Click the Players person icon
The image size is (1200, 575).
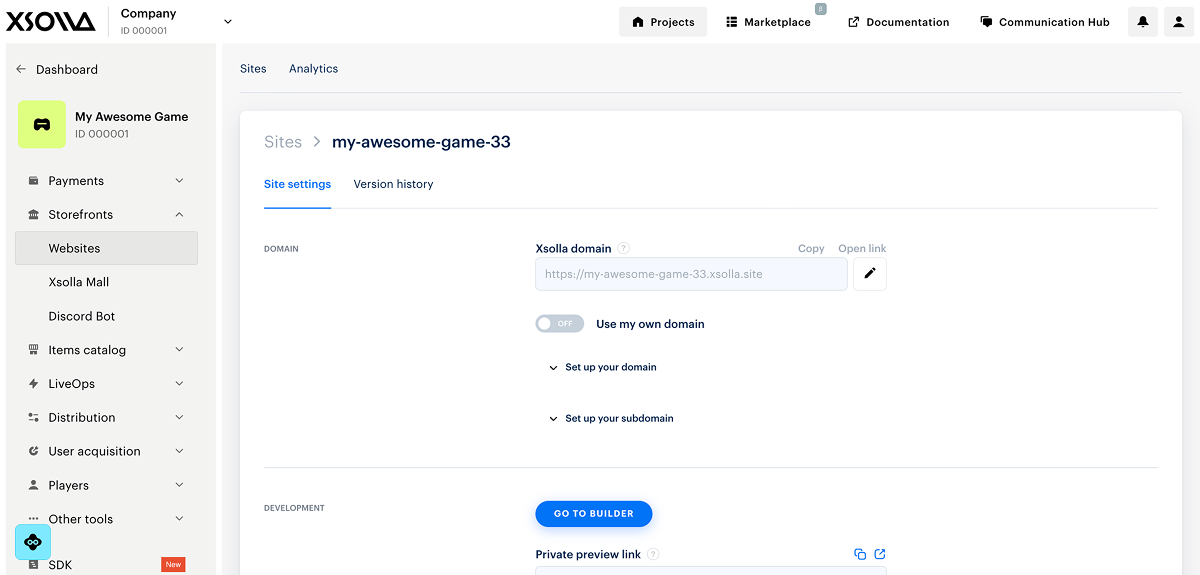pos(34,486)
